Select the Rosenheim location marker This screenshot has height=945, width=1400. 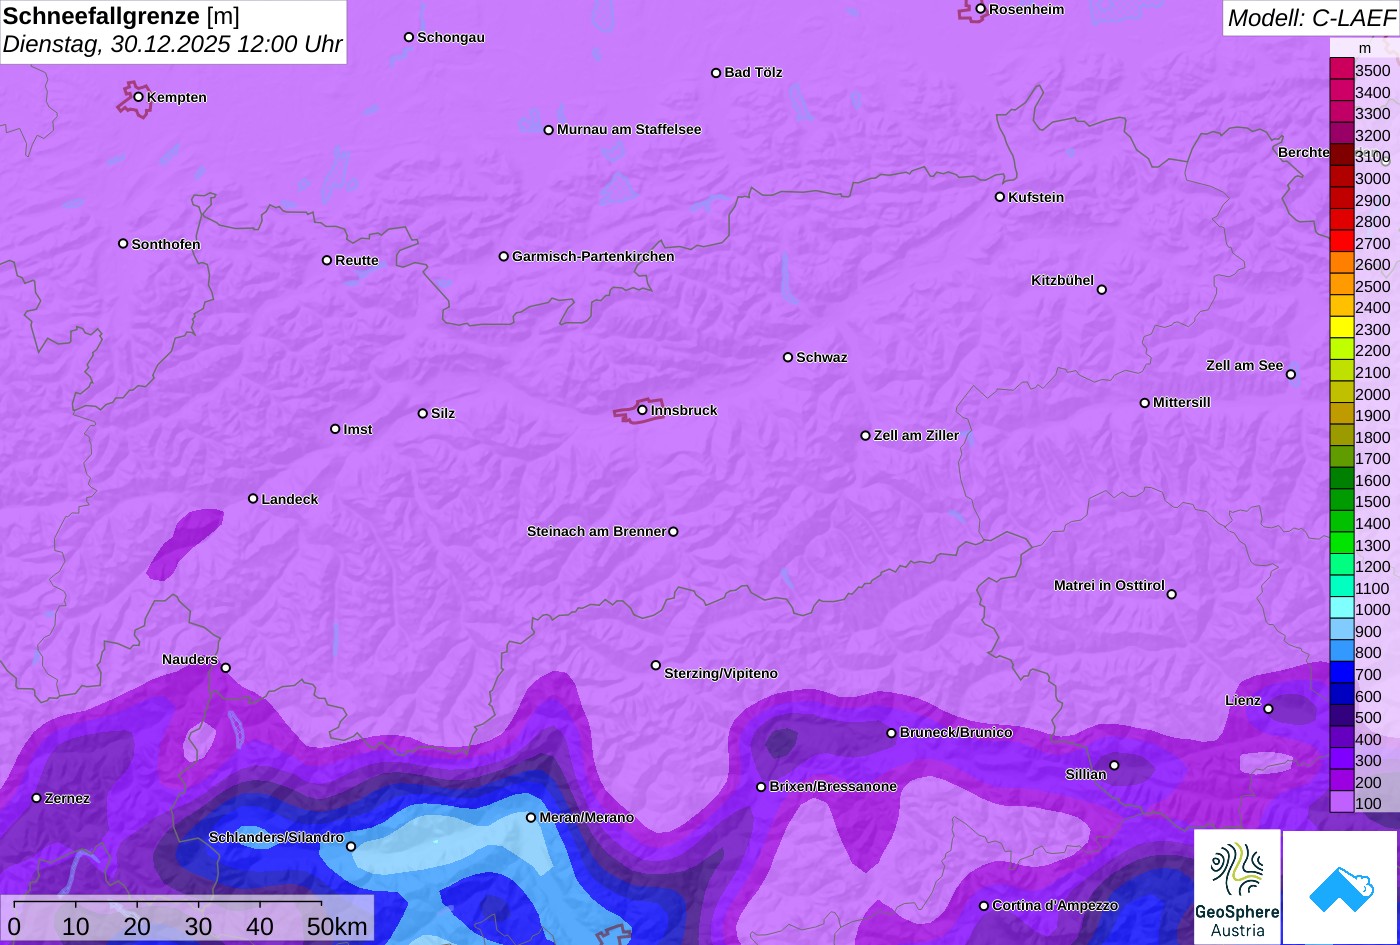(981, 9)
